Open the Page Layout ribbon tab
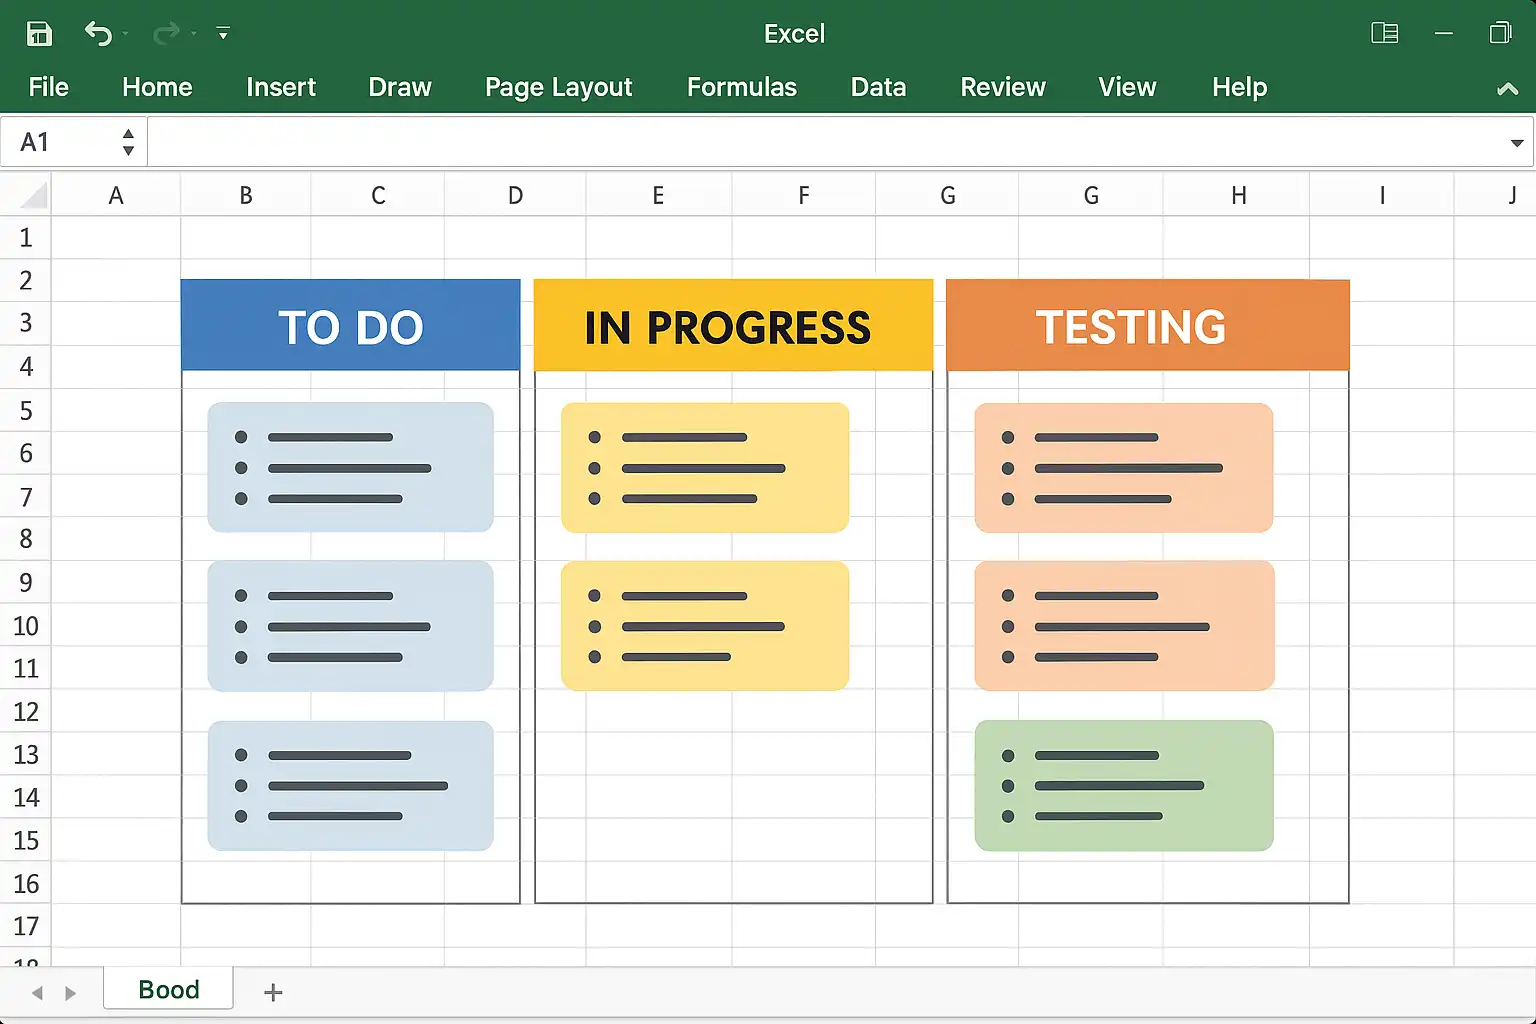Screen dimensions: 1536x1024 pos(558,87)
